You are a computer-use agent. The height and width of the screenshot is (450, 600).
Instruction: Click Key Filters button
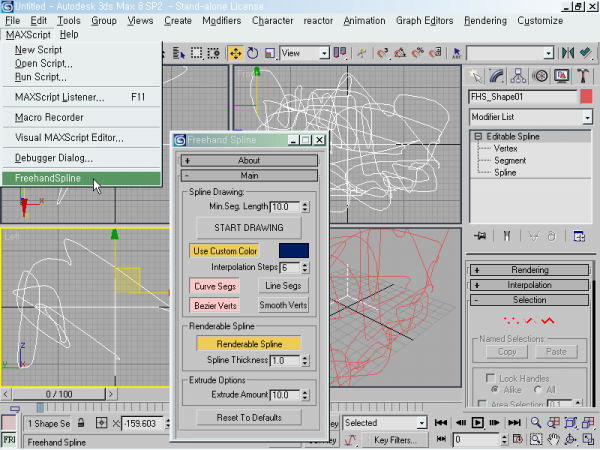tap(395, 440)
